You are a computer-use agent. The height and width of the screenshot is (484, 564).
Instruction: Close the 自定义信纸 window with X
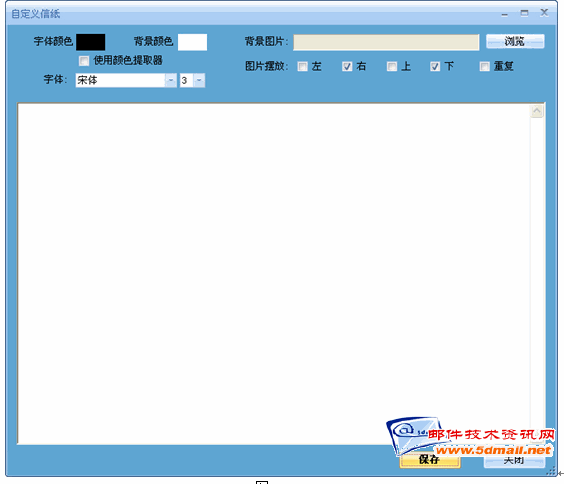(544, 13)
